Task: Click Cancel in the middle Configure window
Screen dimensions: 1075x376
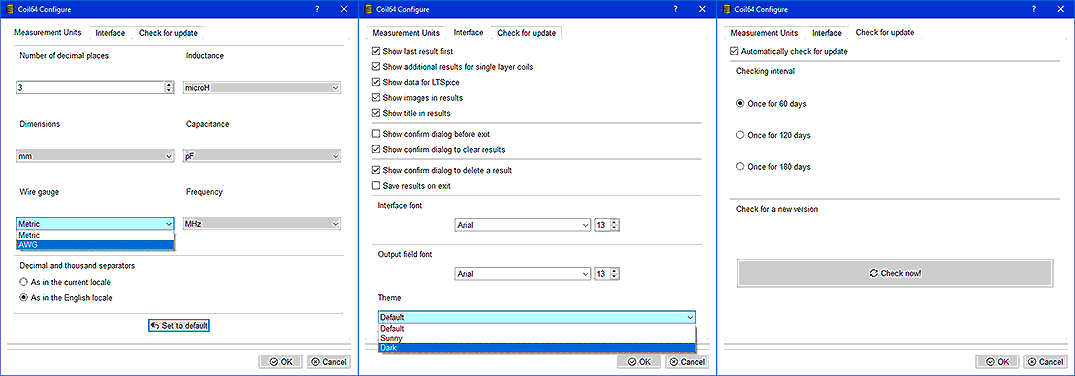Action: coord(687,362)
